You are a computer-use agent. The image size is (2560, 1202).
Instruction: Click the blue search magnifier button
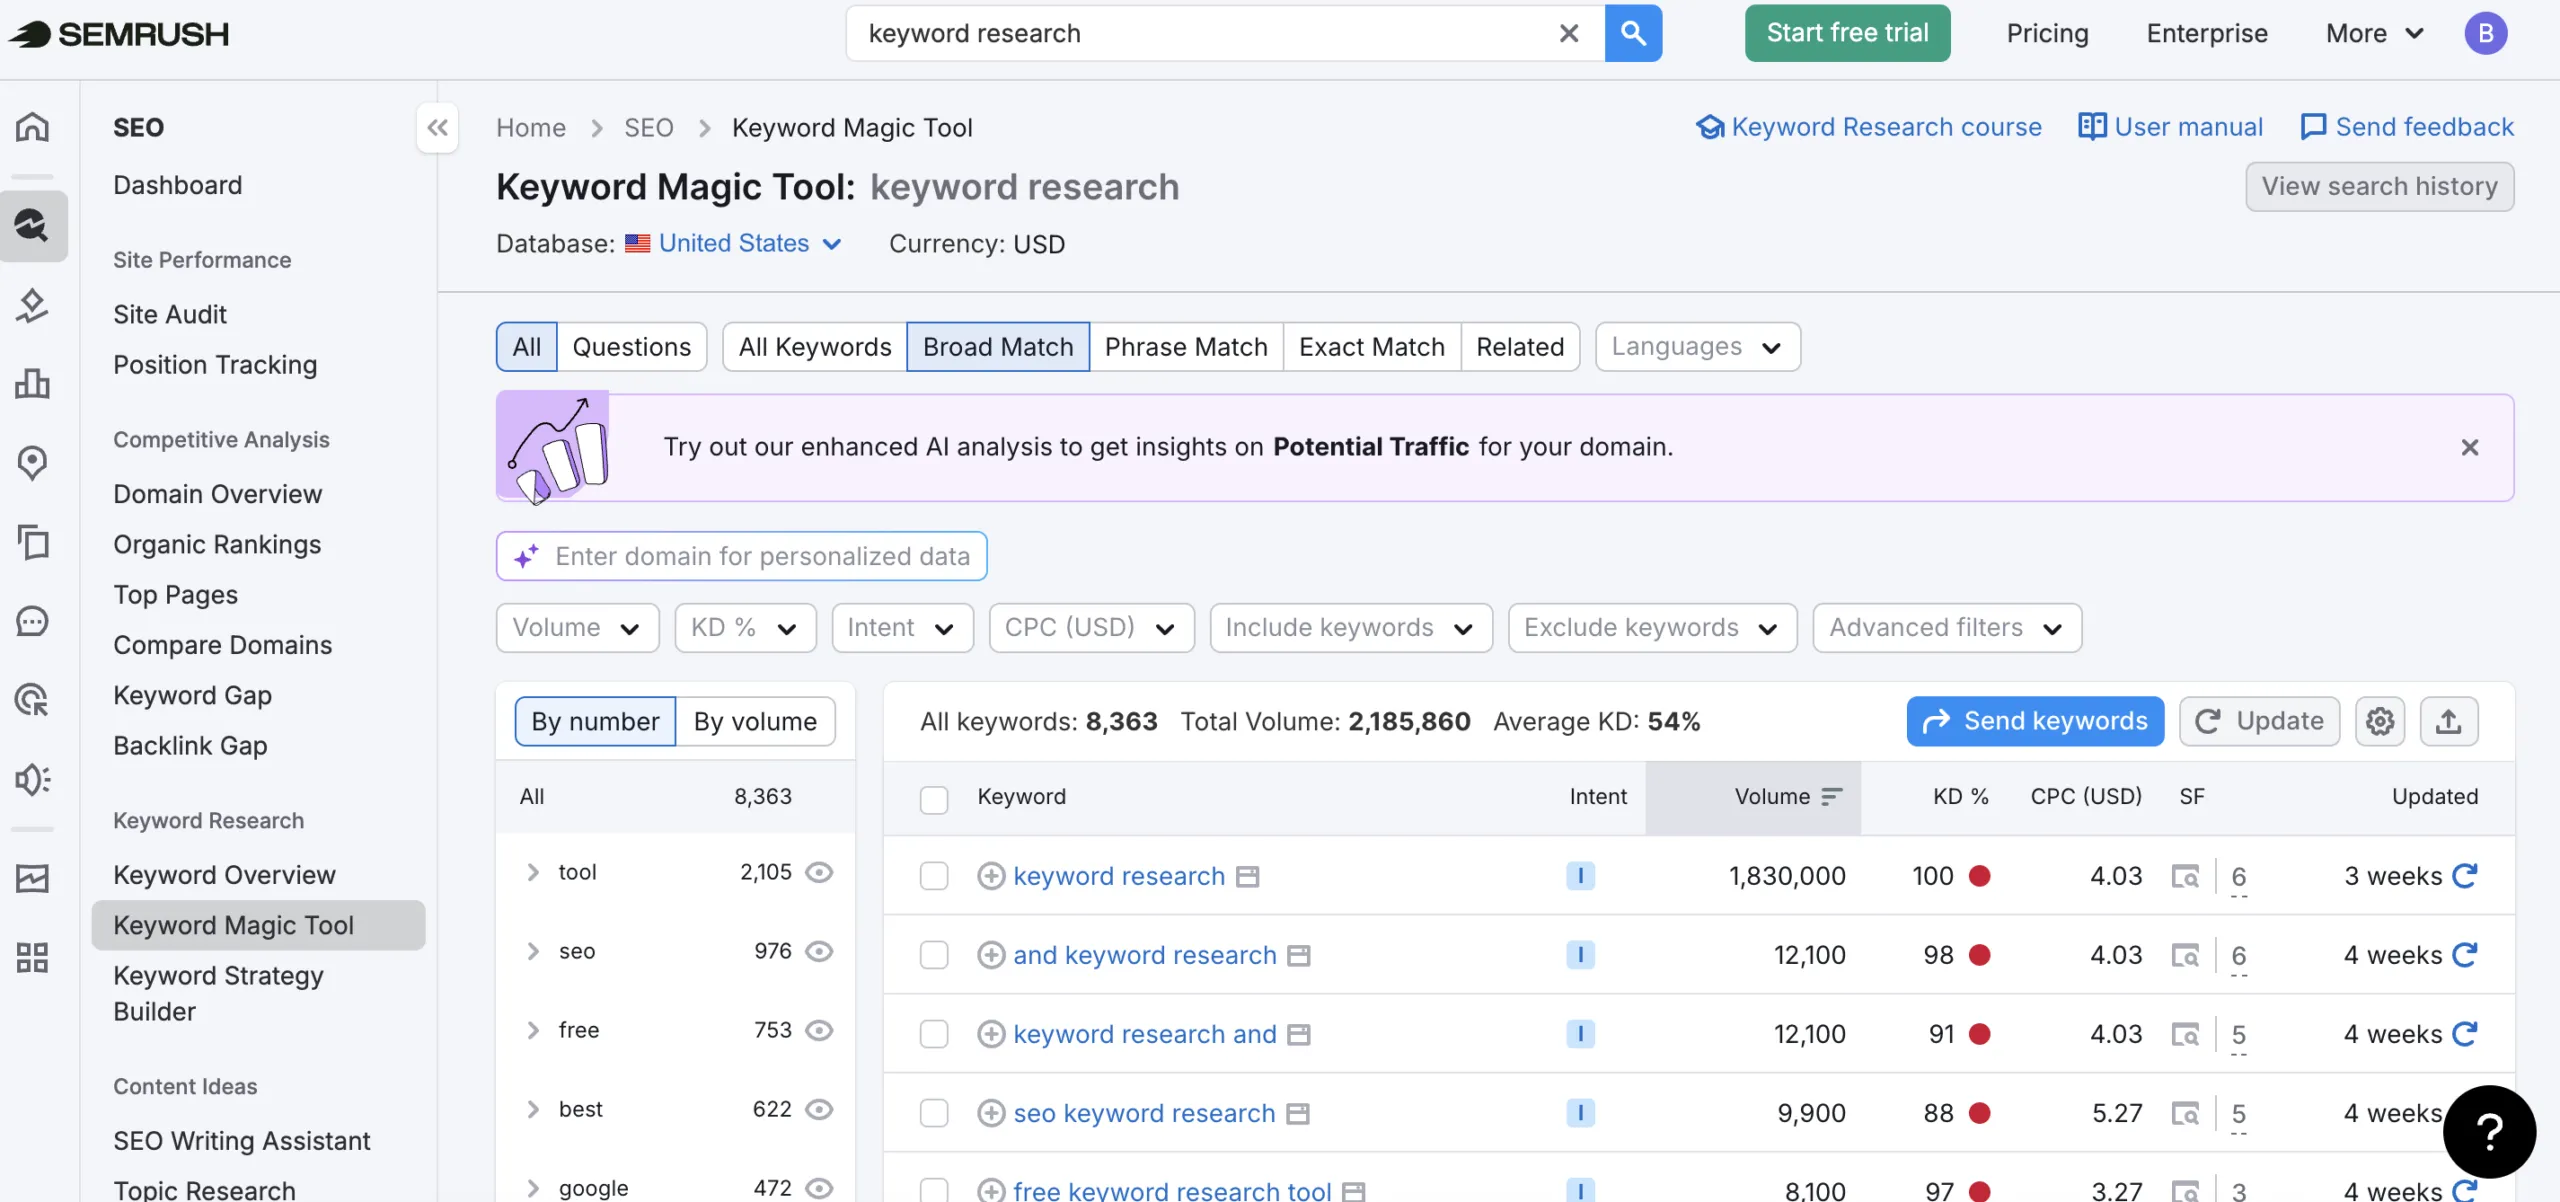[x=1633, y=33]
